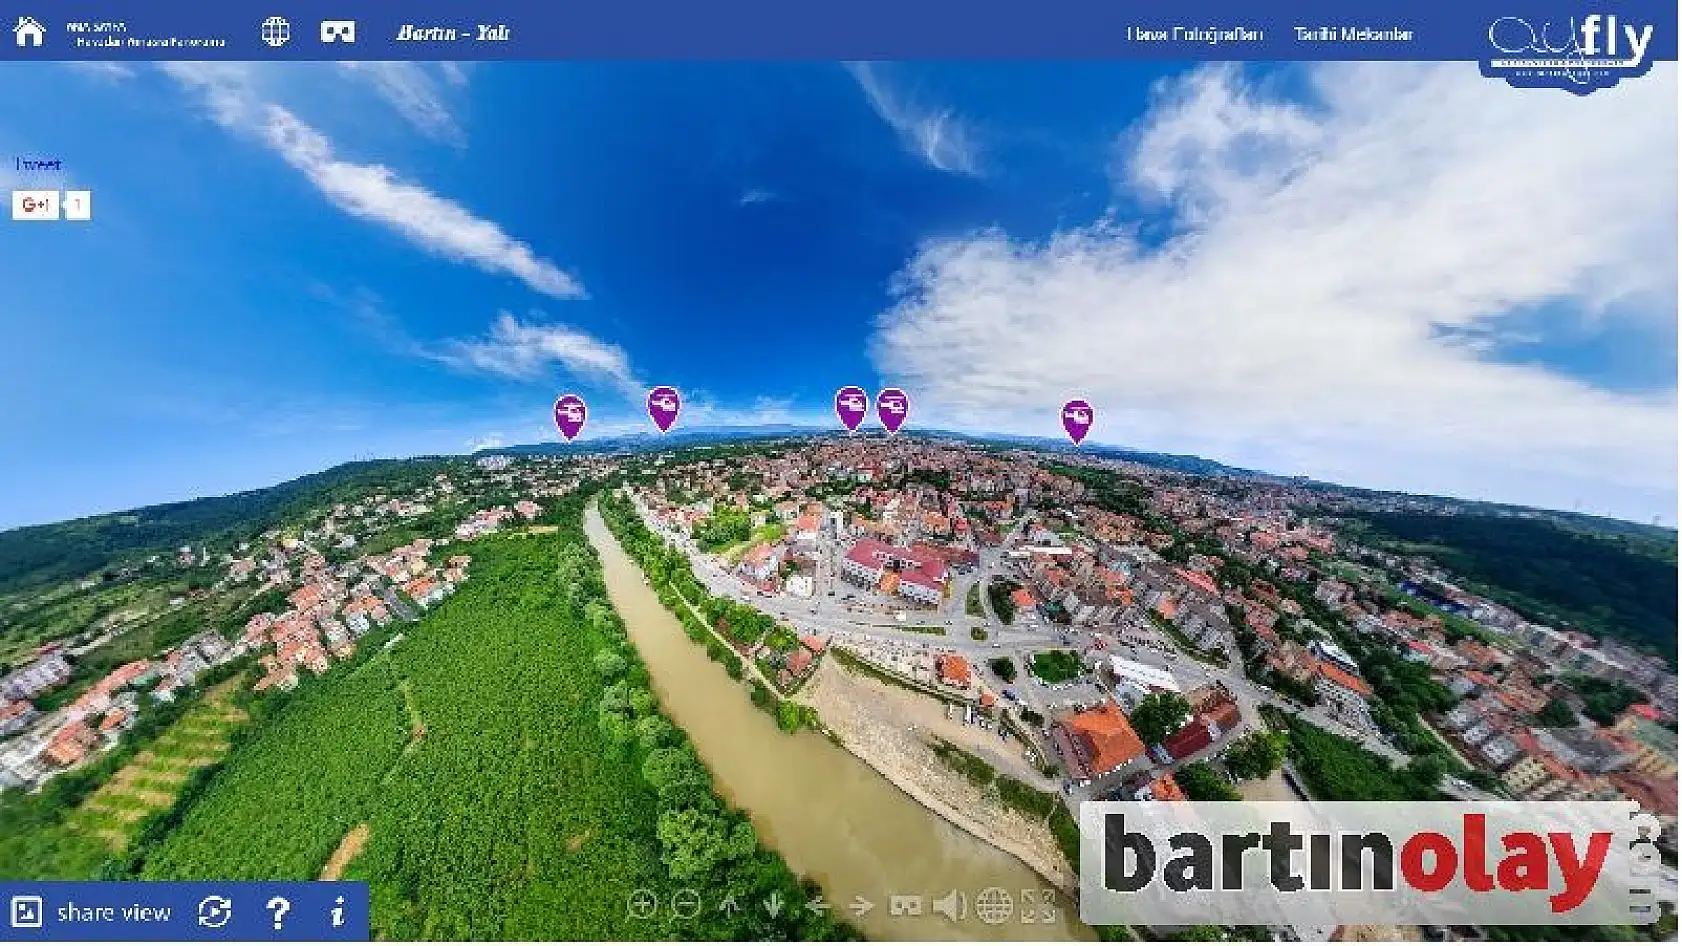The width and height of the screenshot is (1682, 946).
Task: Open the Hava Fotoğrafları menu item
Action: pyautogui.click(x=1196, y=33)
